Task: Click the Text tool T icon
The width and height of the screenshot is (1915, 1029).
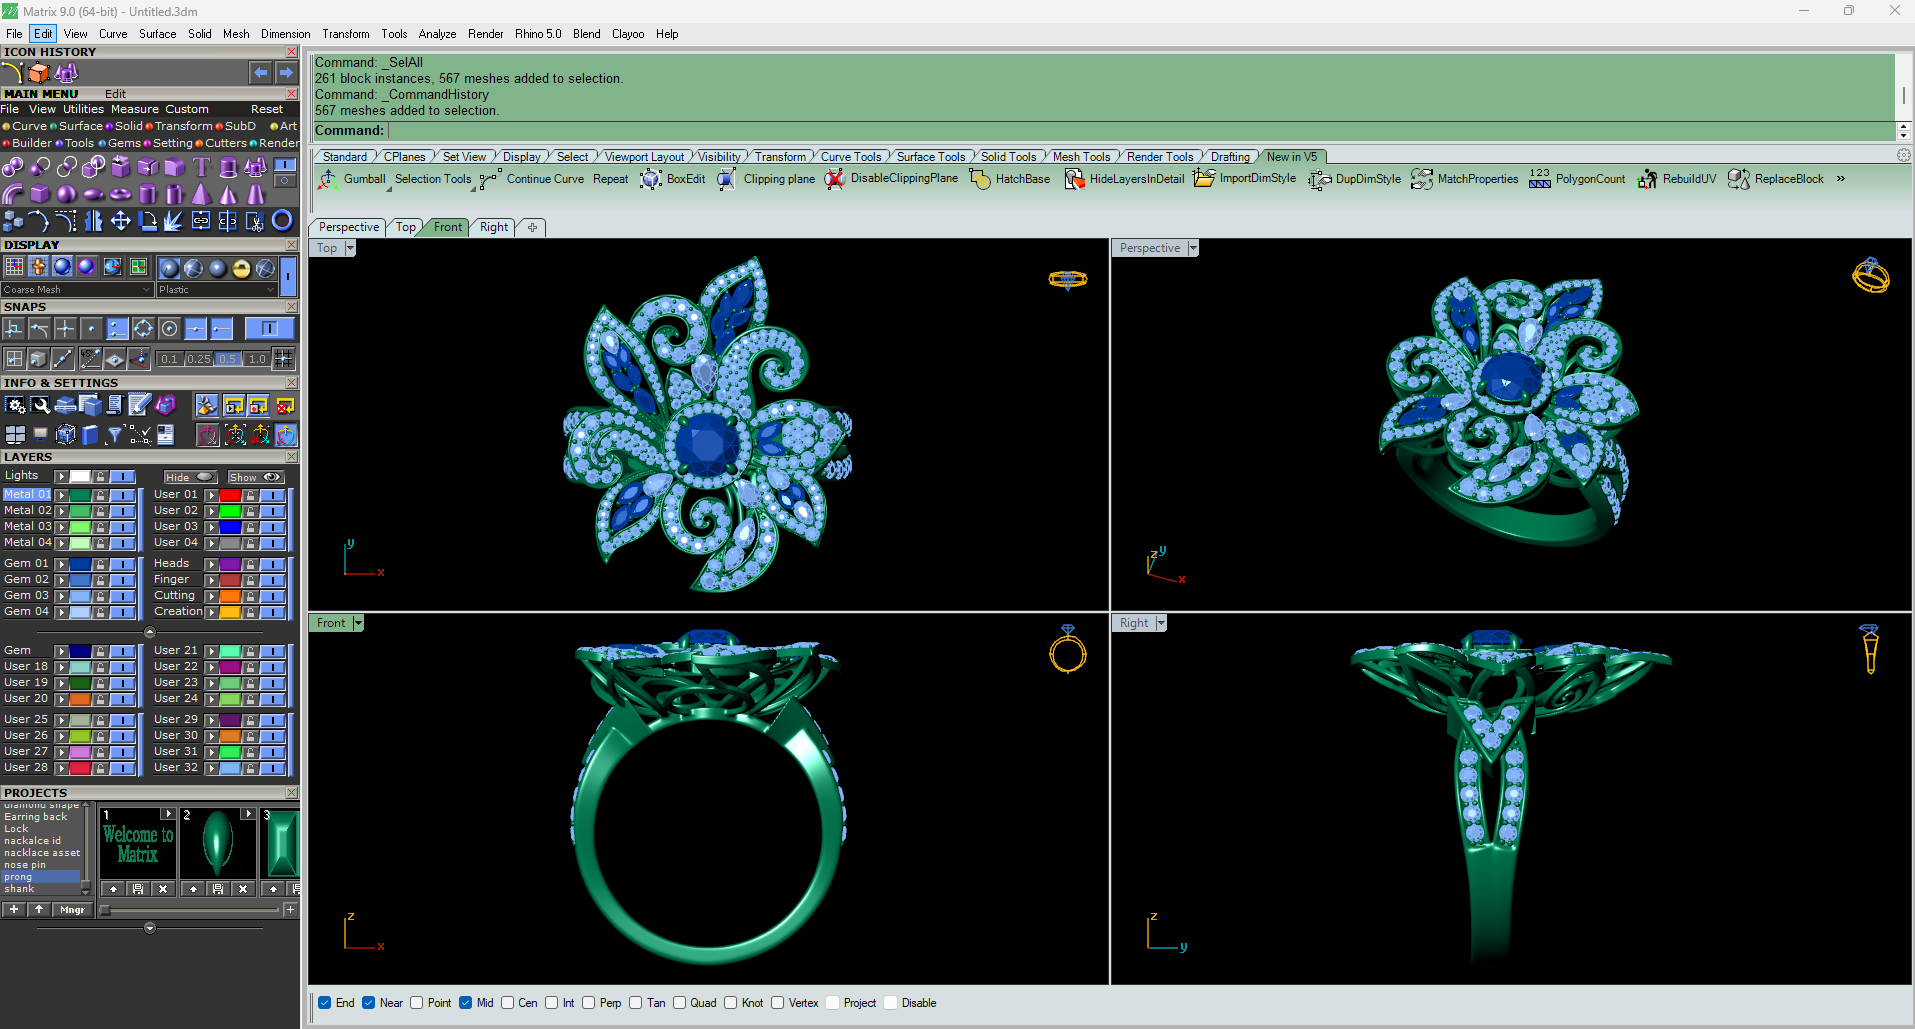Action: coord(201,167)
